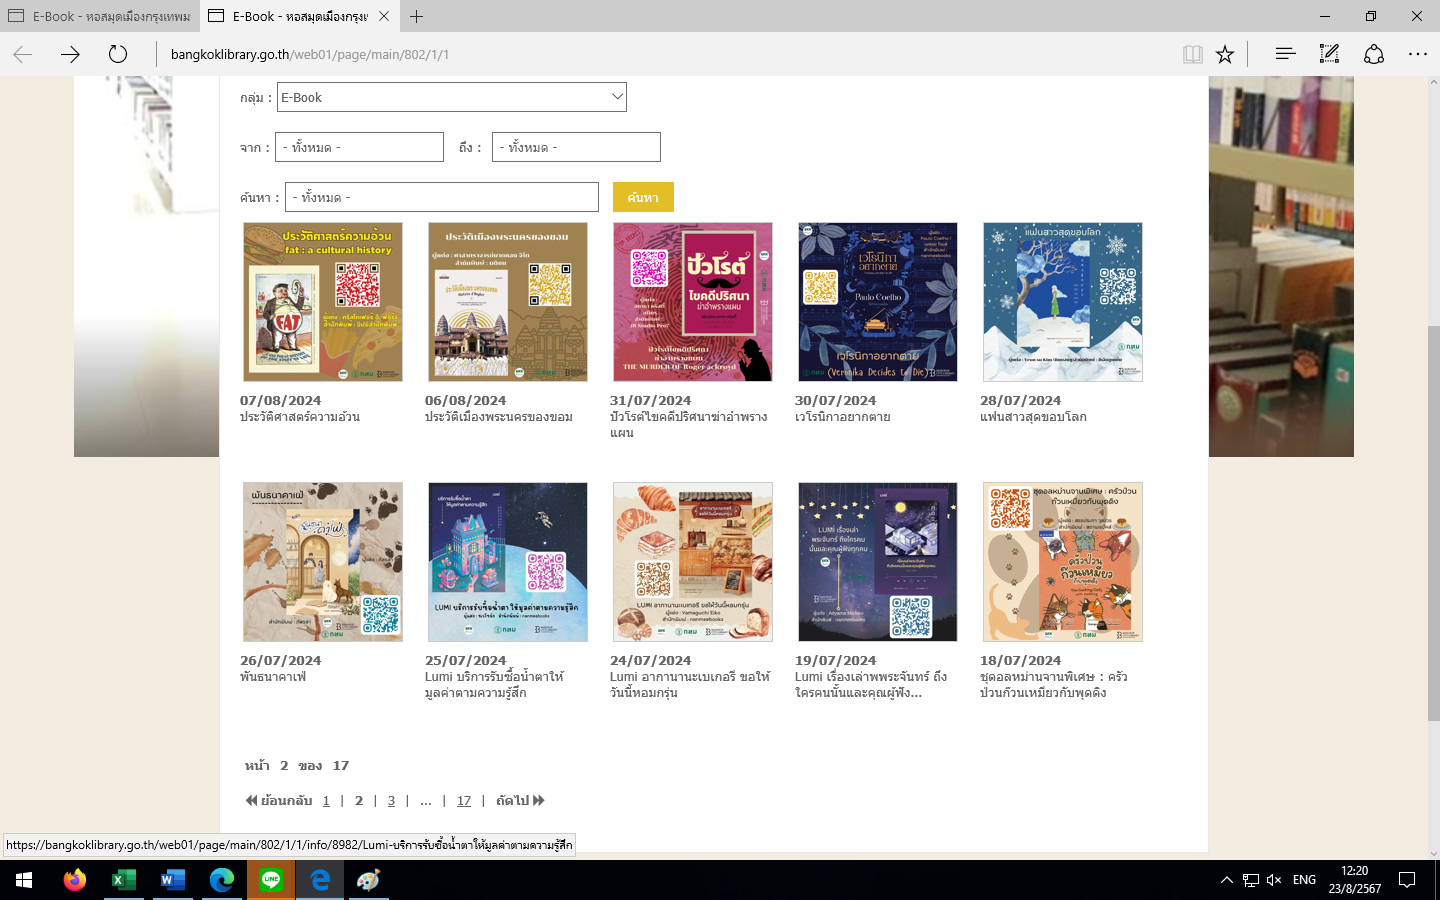Open the 'จาก' start date field
Screen dimensions: 1440x900
pyautogui.click(x=359, y=147)
